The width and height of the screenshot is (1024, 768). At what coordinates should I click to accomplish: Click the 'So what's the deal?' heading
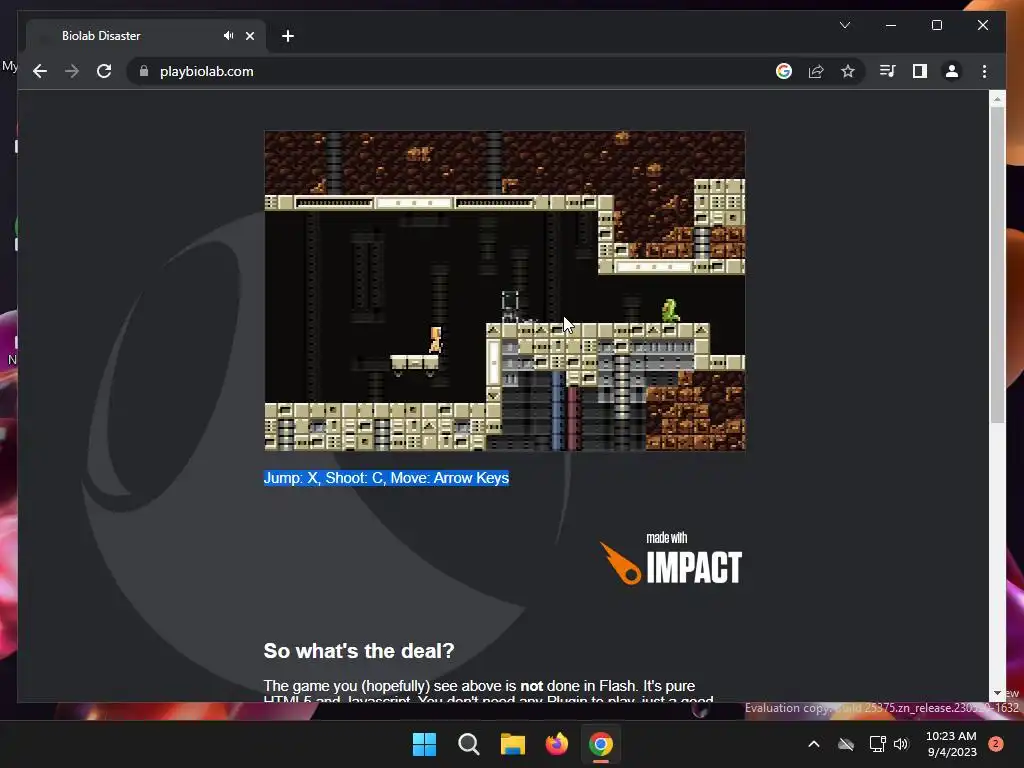(x=359, y=650)
